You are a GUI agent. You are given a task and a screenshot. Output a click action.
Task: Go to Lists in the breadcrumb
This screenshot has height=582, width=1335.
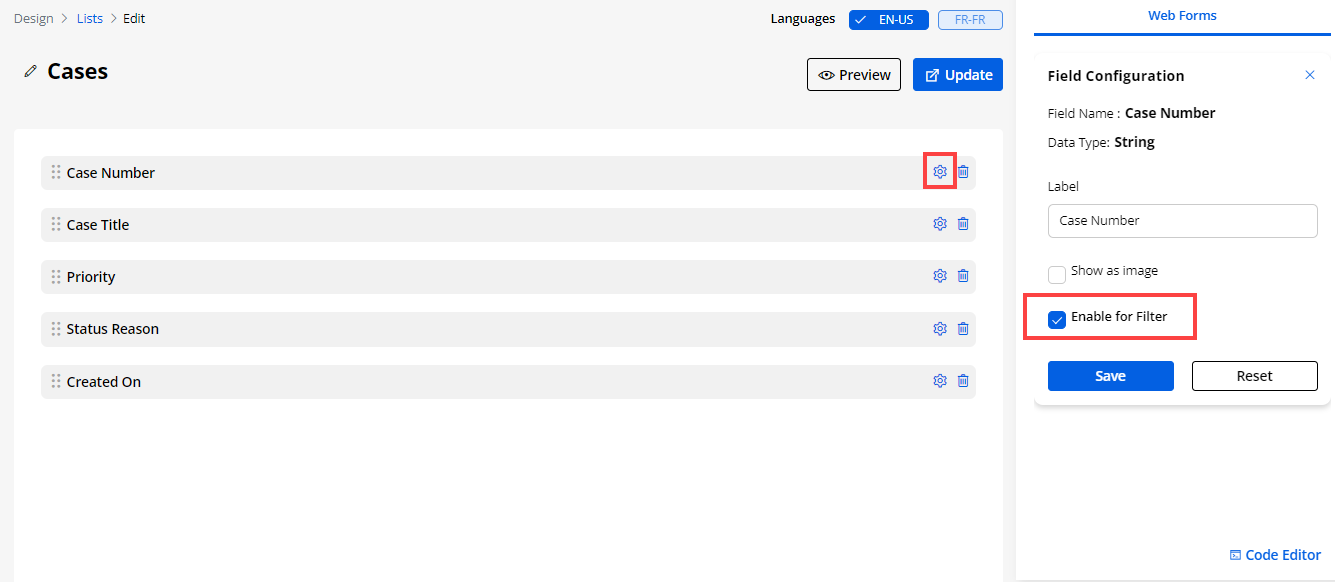(90, 19)
